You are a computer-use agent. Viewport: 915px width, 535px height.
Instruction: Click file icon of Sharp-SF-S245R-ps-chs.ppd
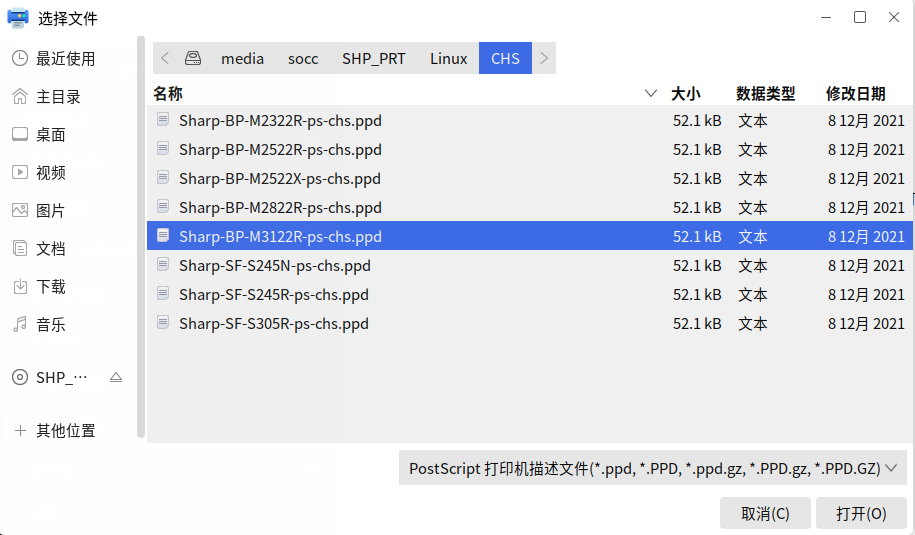point(163,293)
